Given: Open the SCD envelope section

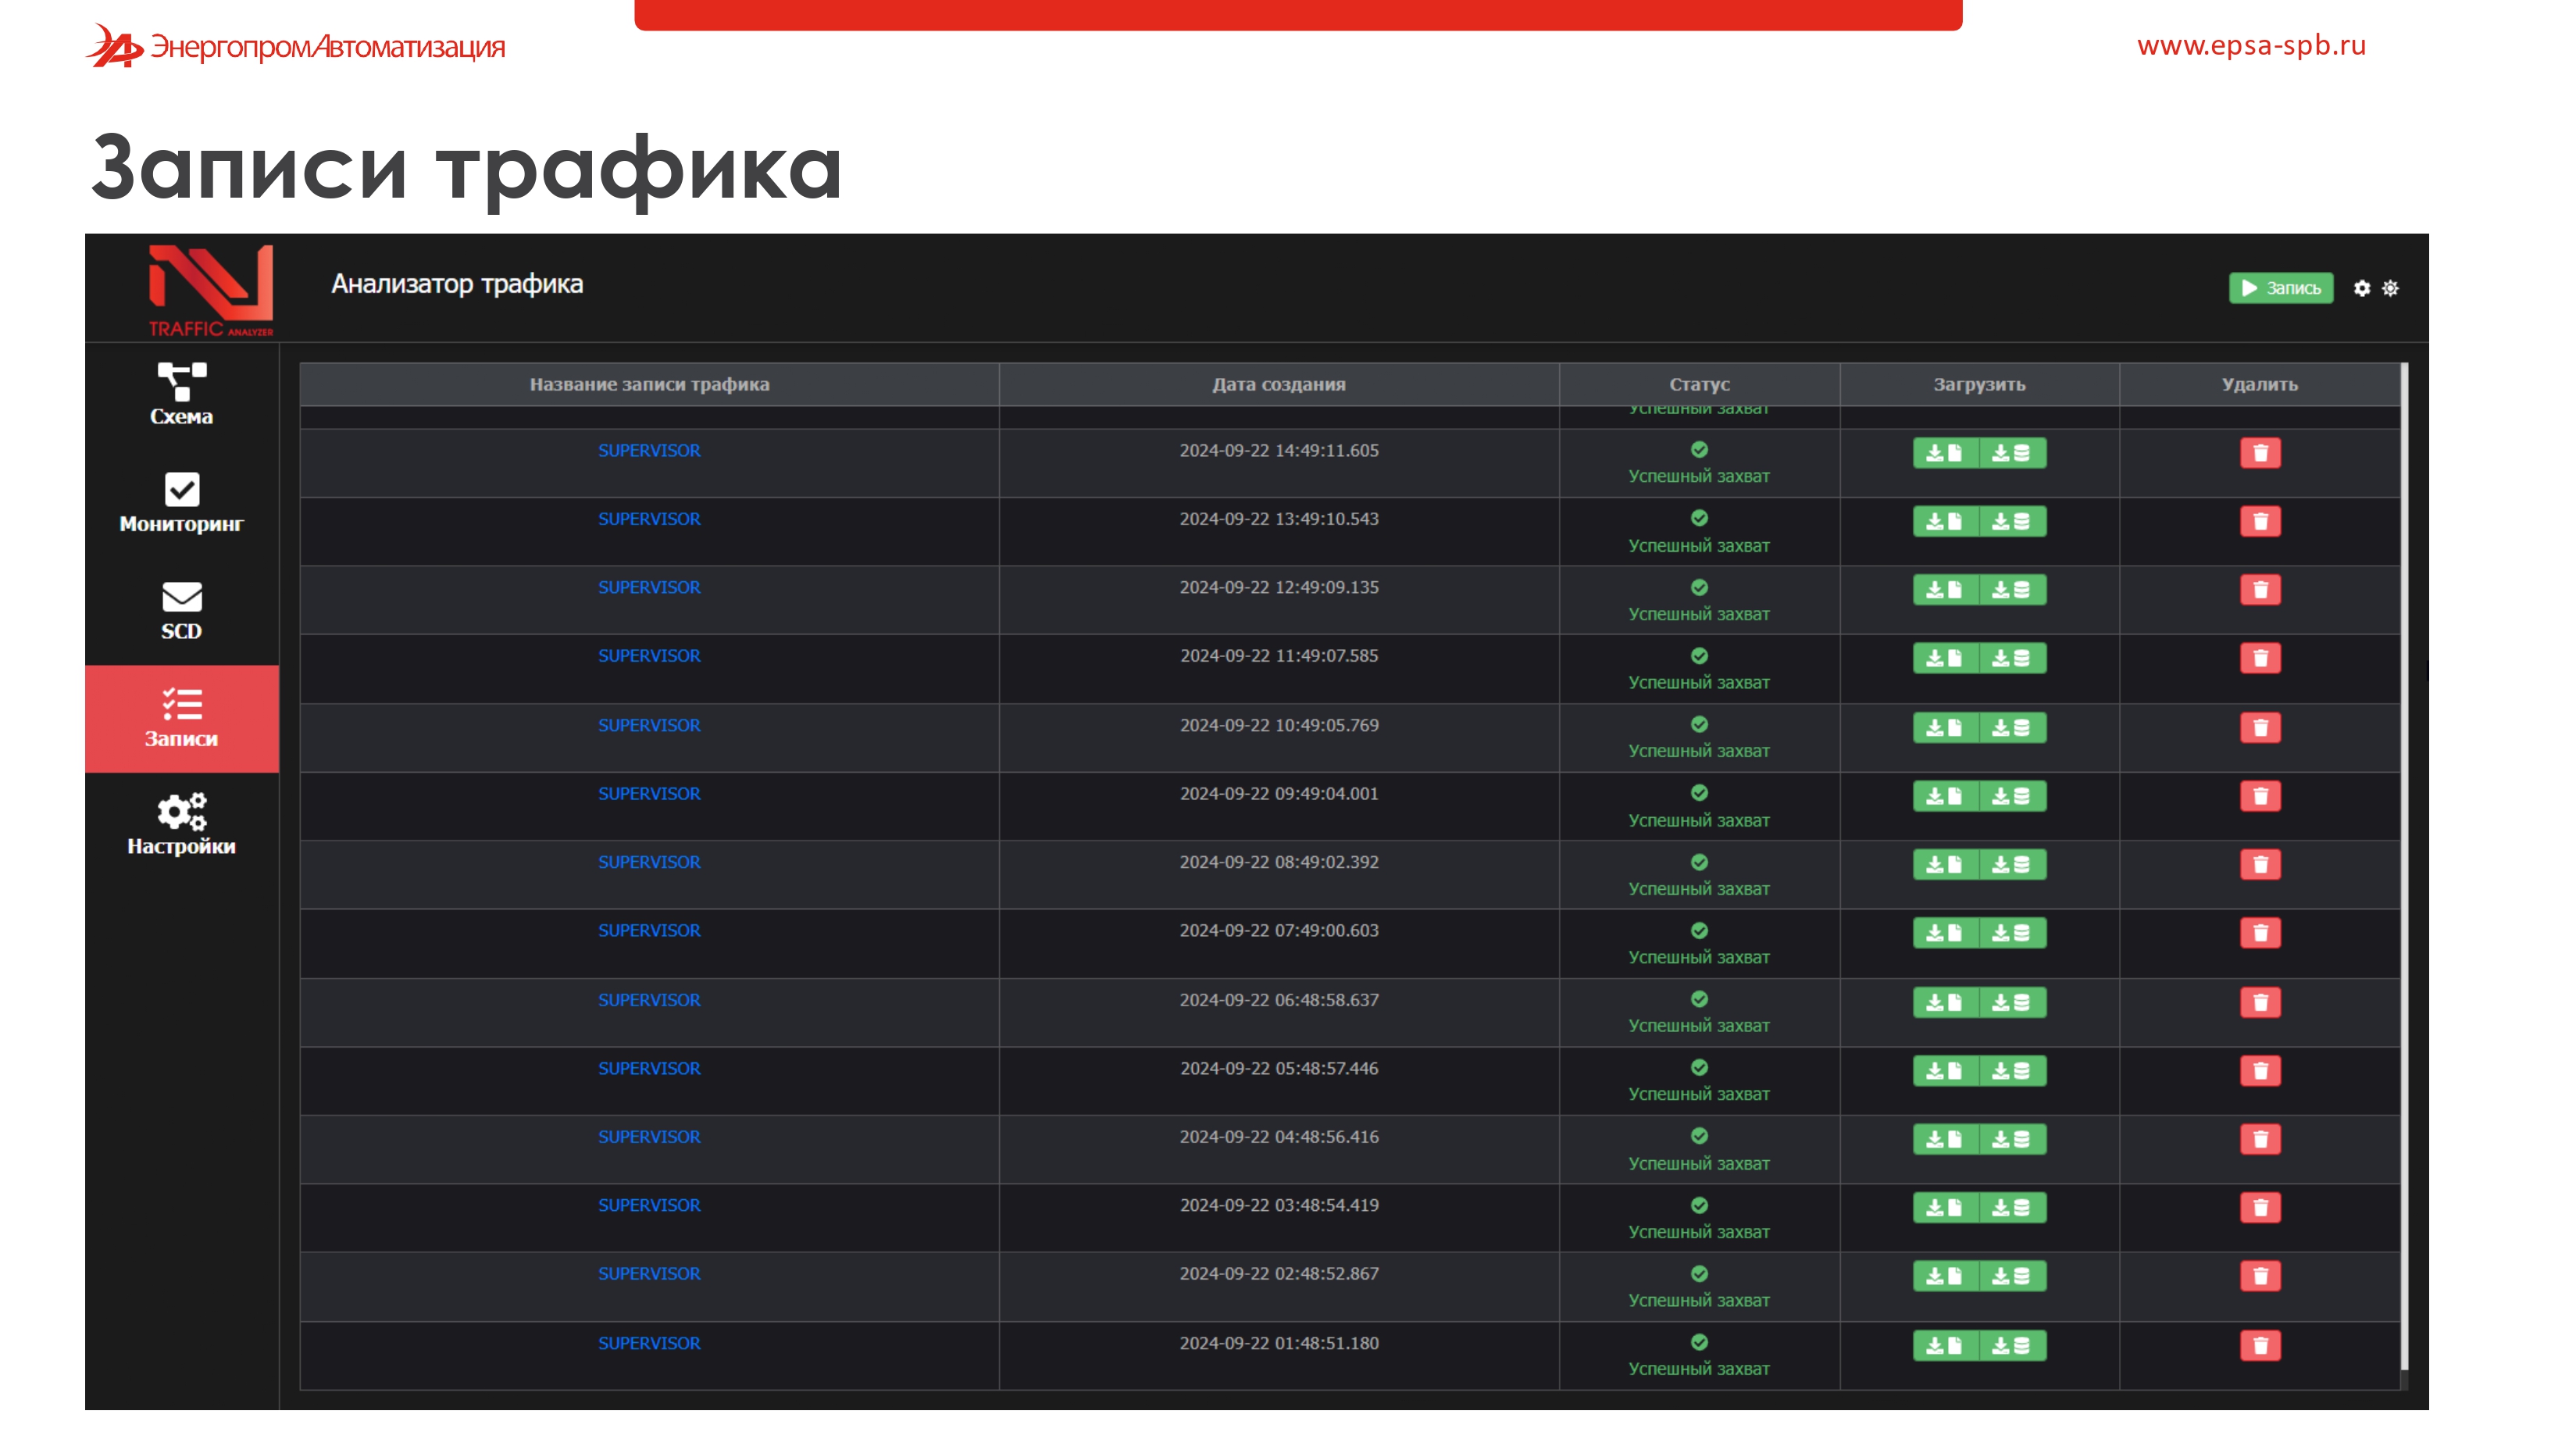Looking at the screenshot, I should click(x=181, y=600).
